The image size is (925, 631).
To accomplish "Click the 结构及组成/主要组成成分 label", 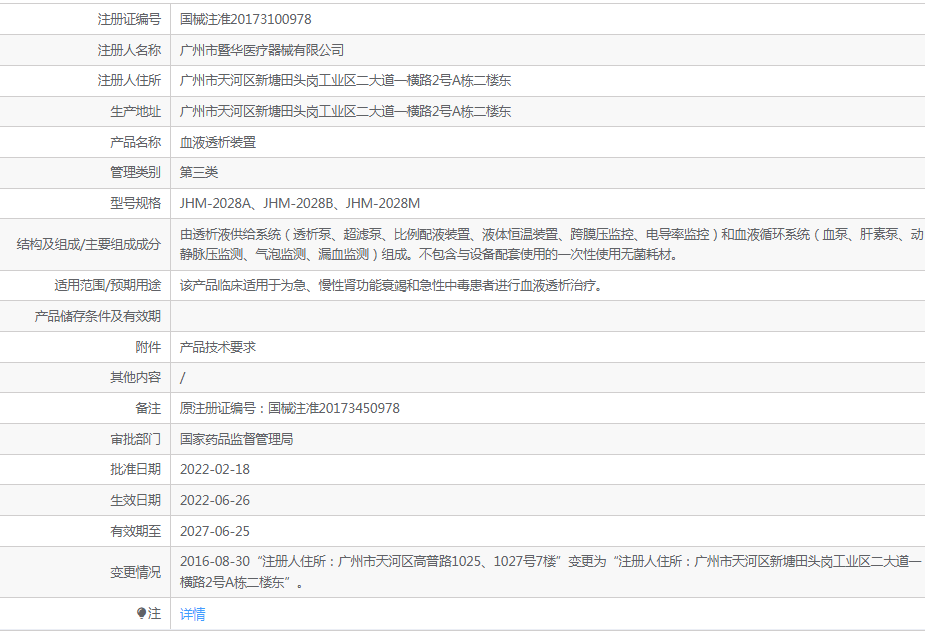I will [88, 244].
